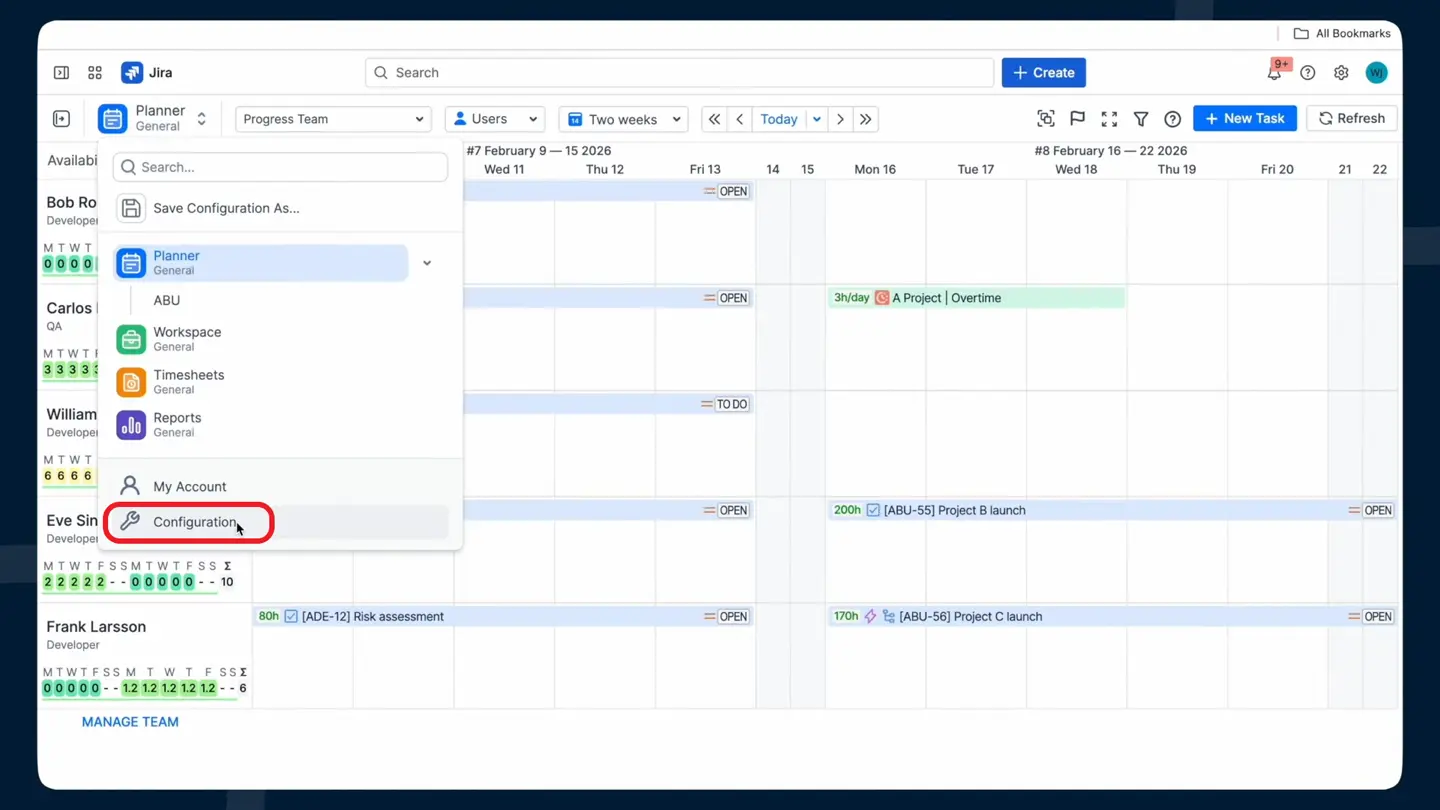The width and height of the screenshot is (1440, 810).
Task: Click the Jira Search field
Action: [x=680, y=73]
